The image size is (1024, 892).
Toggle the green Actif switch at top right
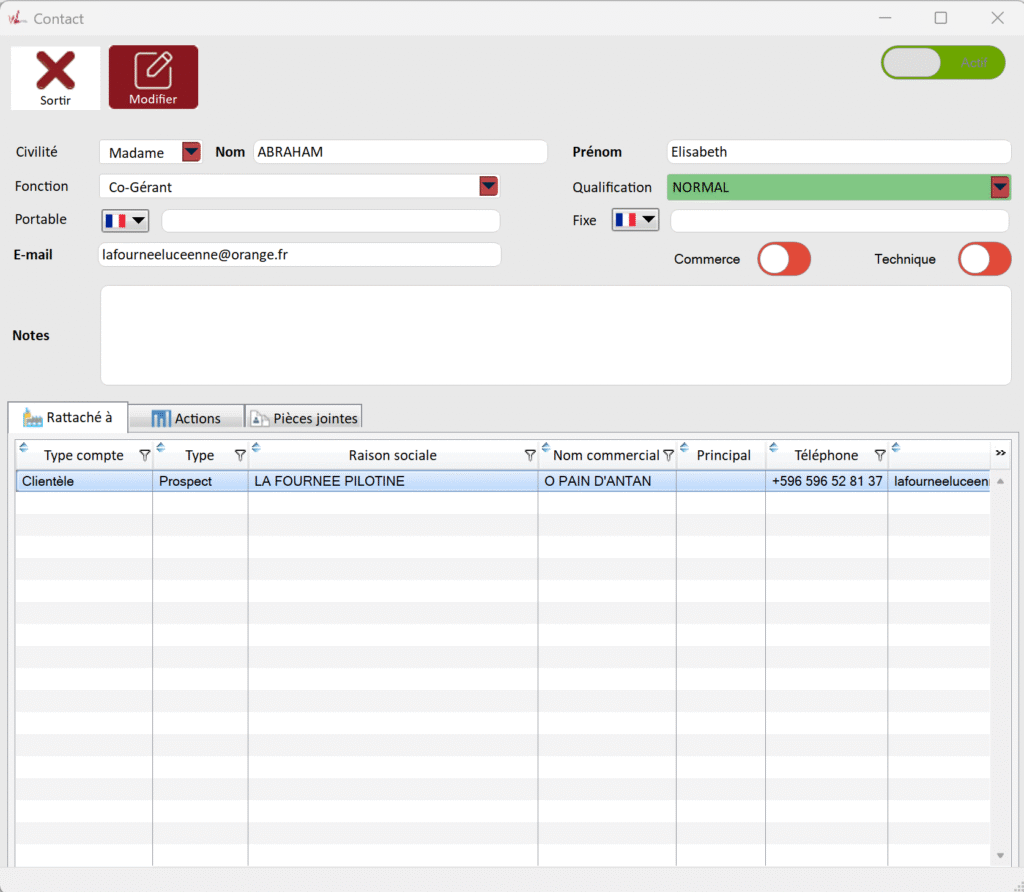point(942,62)
